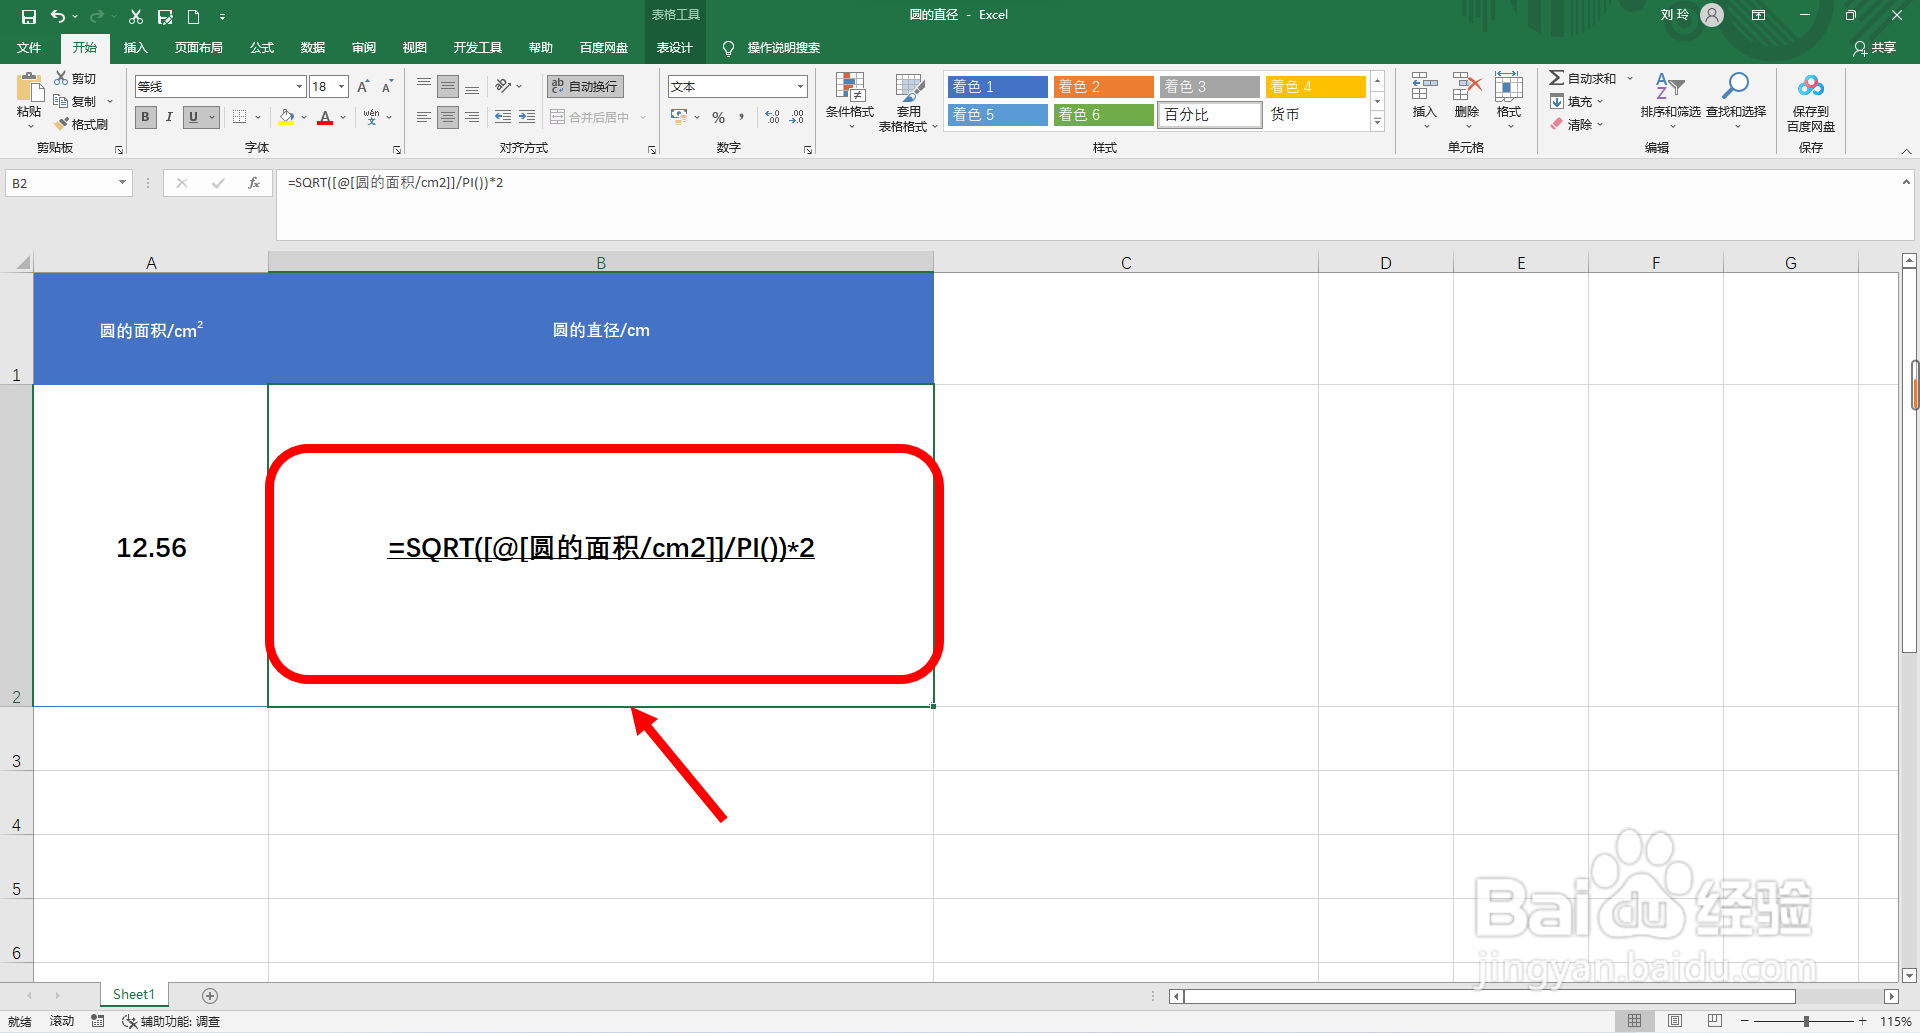
Task: Click the Undo arrow icon
Action: point(58,16)
